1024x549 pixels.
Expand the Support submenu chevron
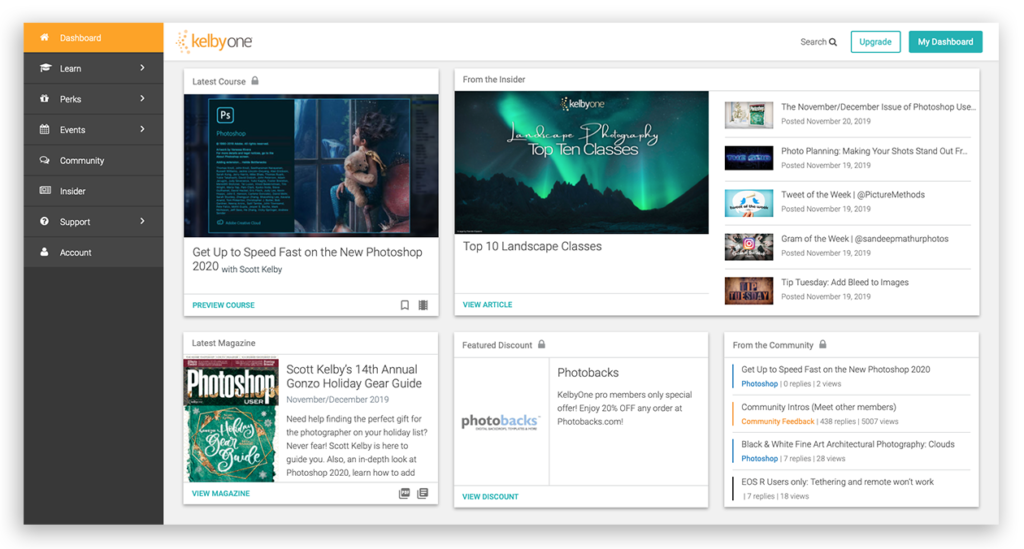pos(142,221)
